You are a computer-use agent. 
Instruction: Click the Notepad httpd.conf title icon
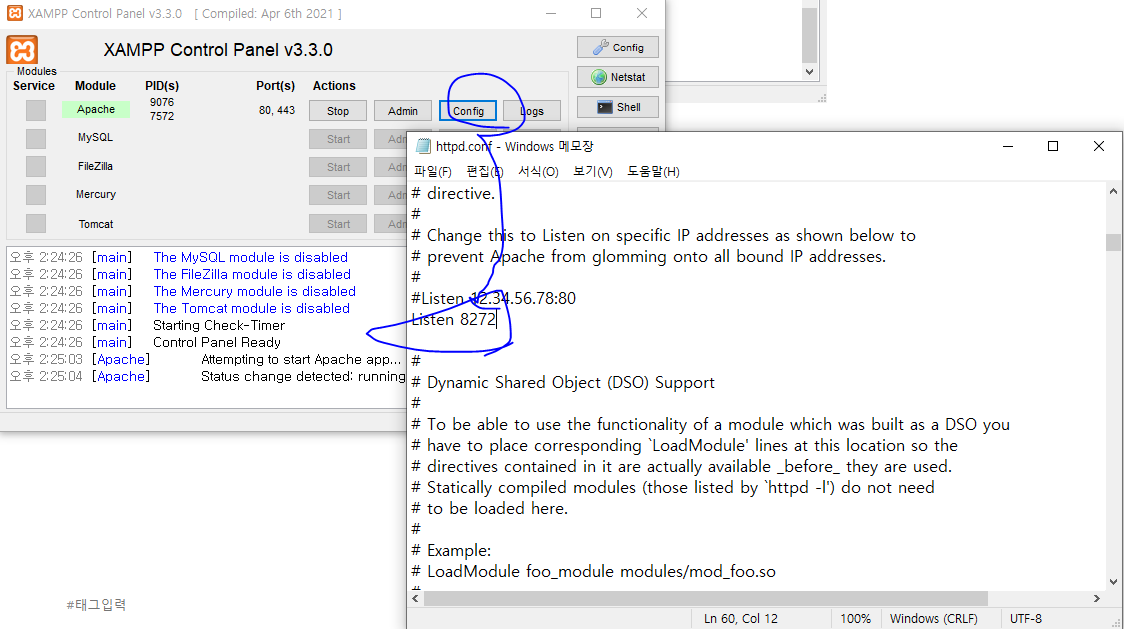(424, 146)
